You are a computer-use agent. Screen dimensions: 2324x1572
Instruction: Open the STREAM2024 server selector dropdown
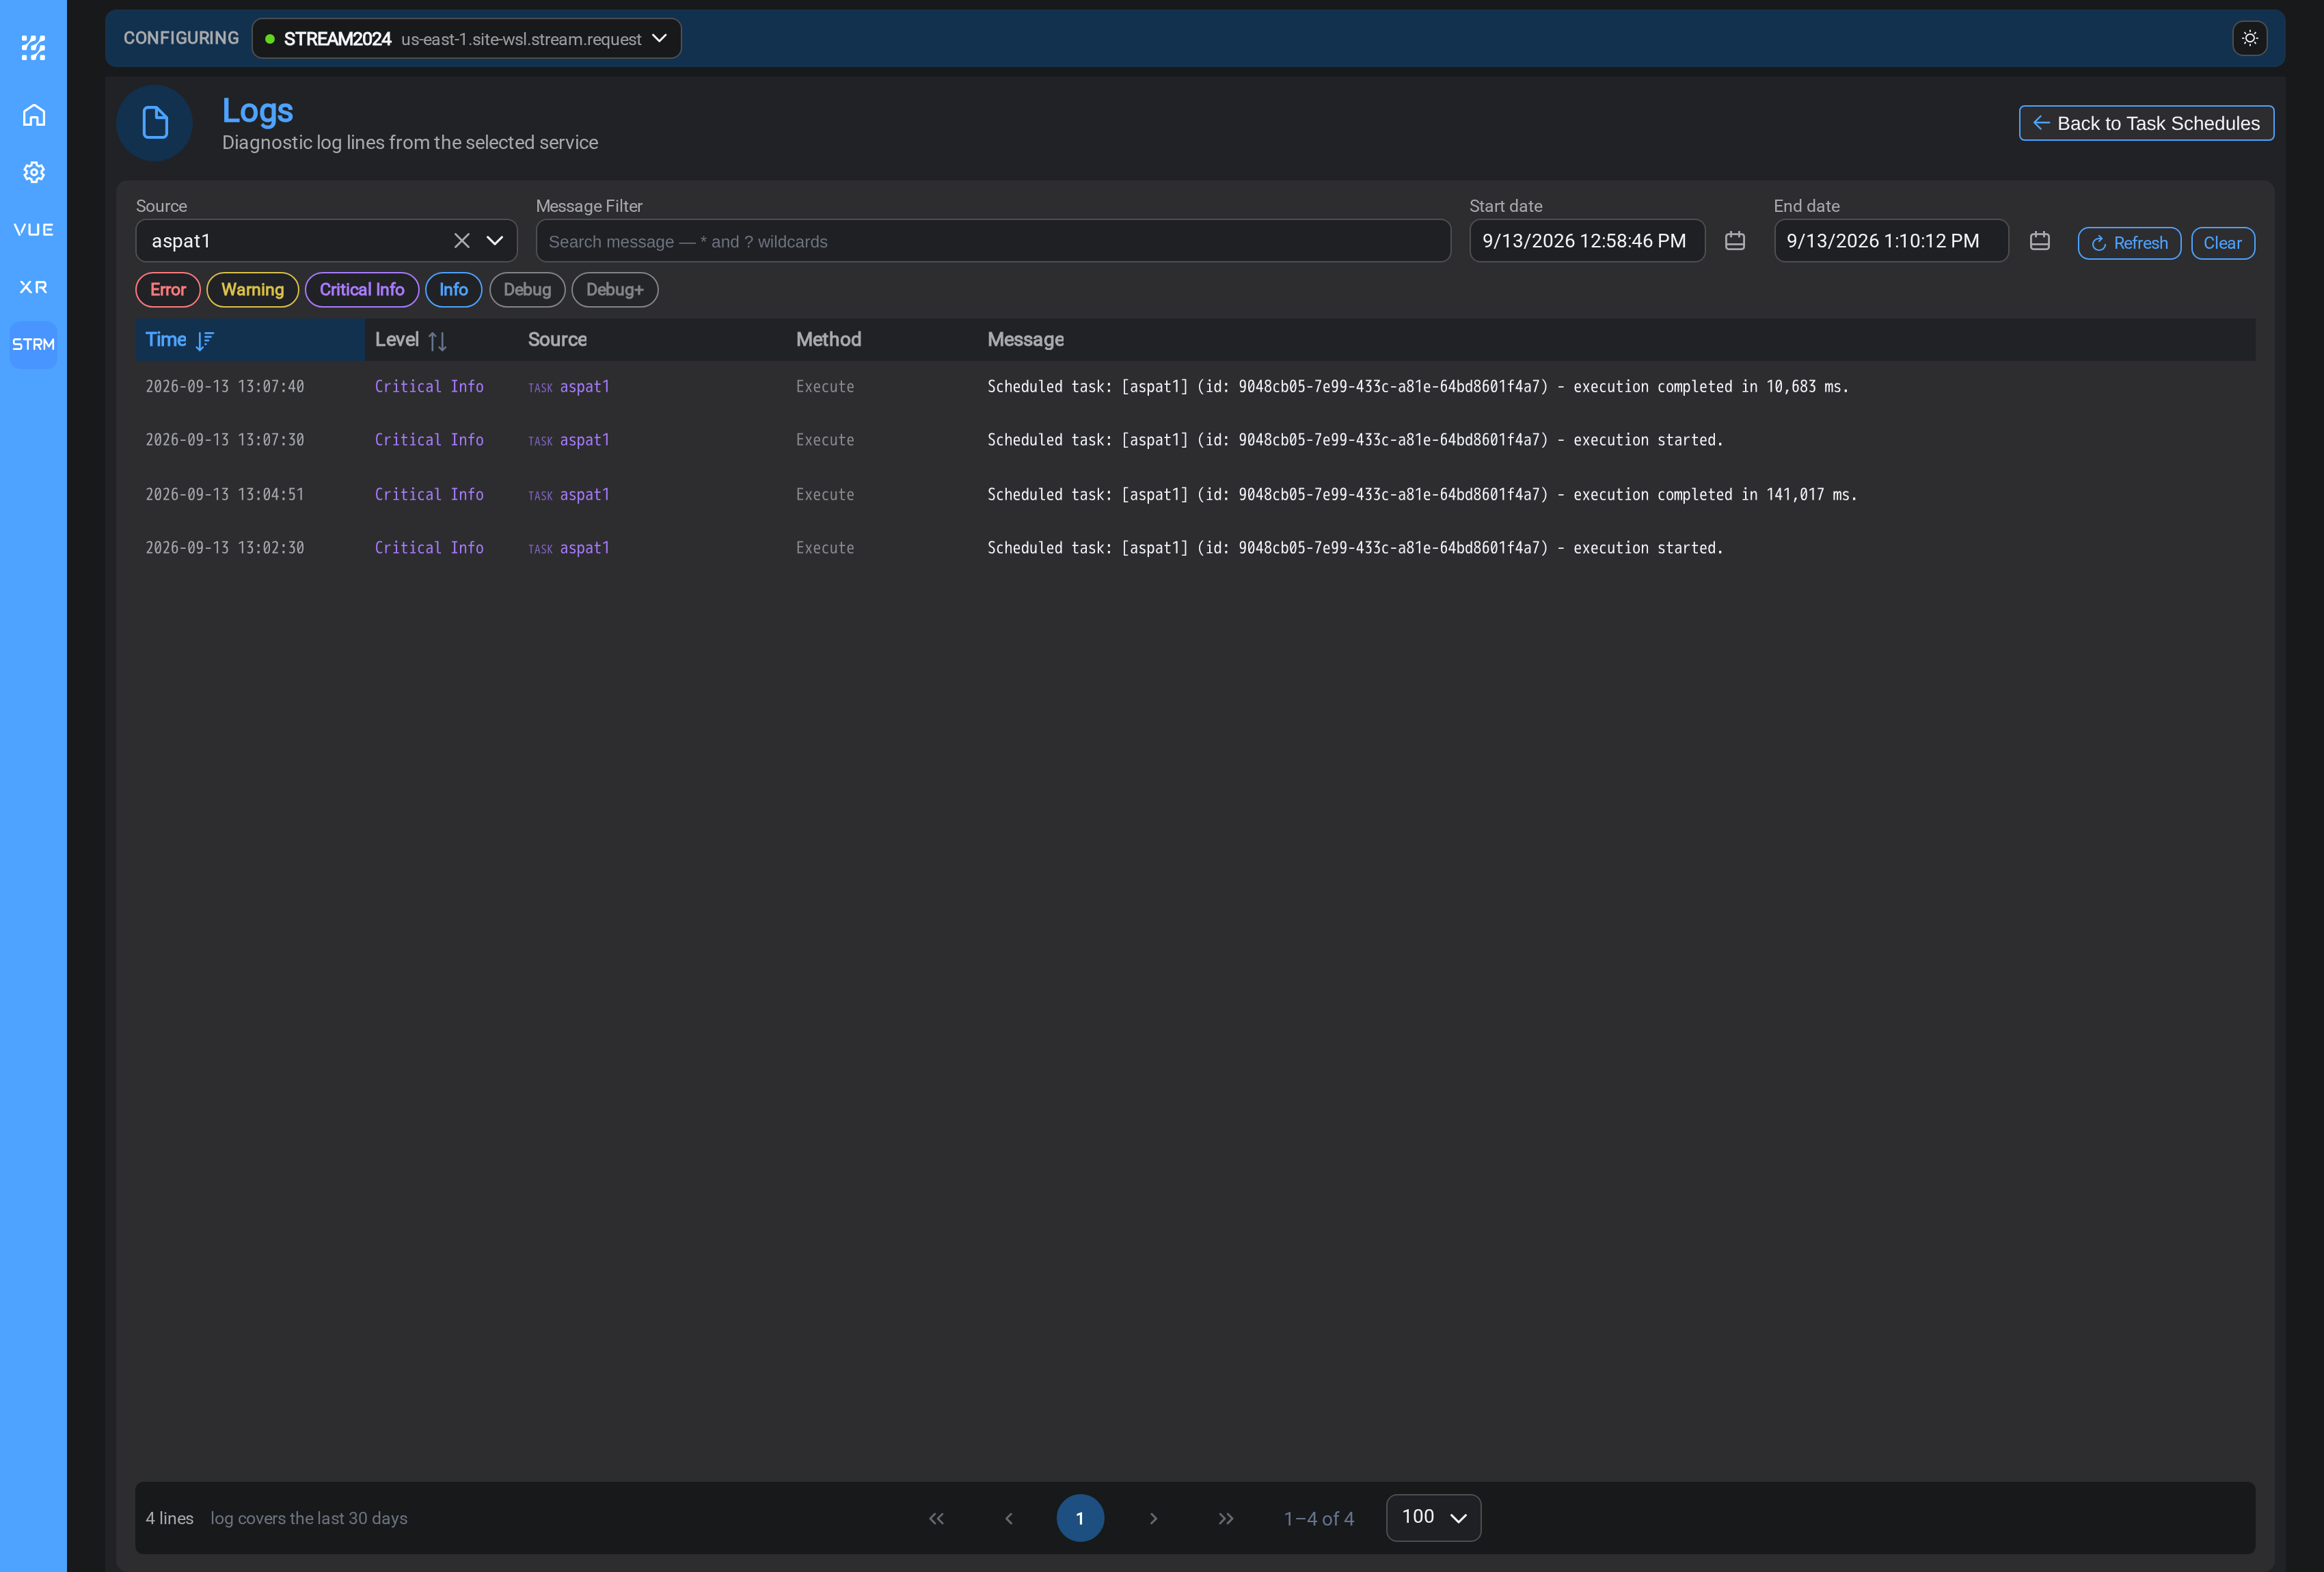pos(466,39)
